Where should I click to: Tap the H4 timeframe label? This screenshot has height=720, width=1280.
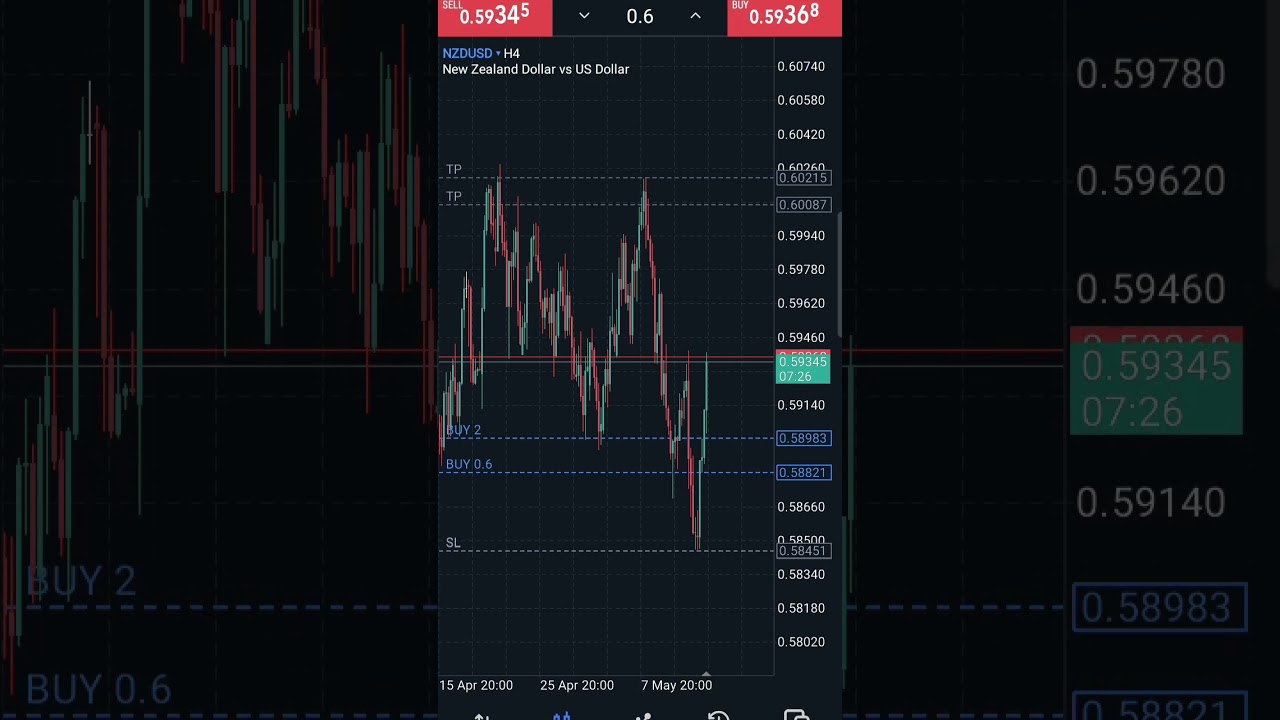point(512,53)
